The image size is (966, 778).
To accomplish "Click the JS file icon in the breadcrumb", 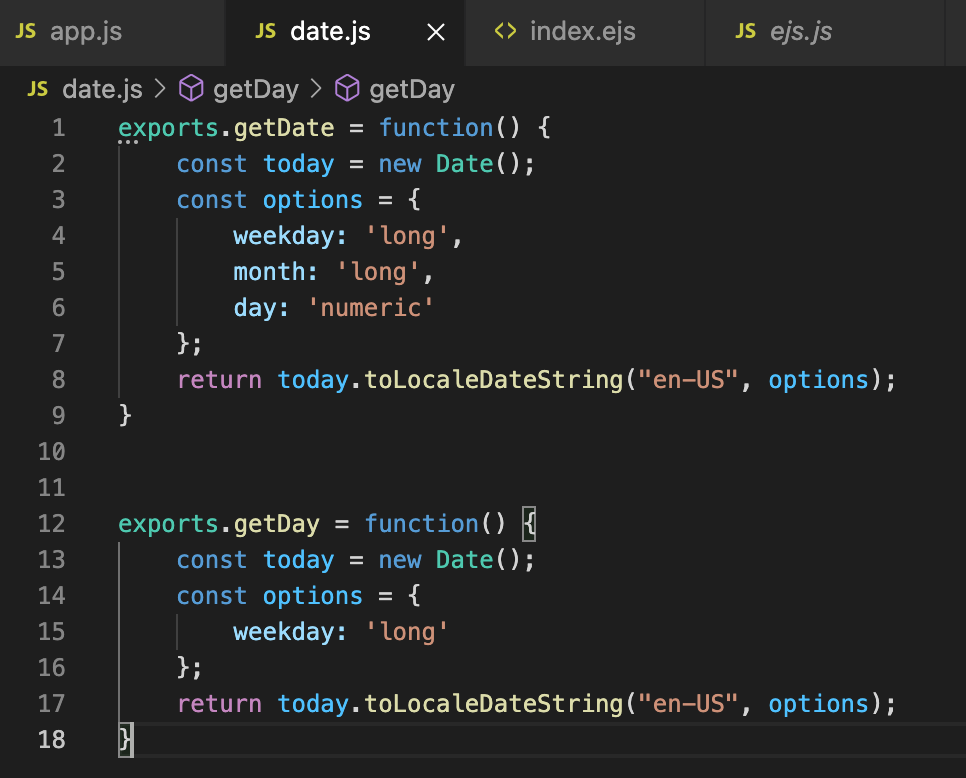I will pyautogui.click(x=38, y=89).
